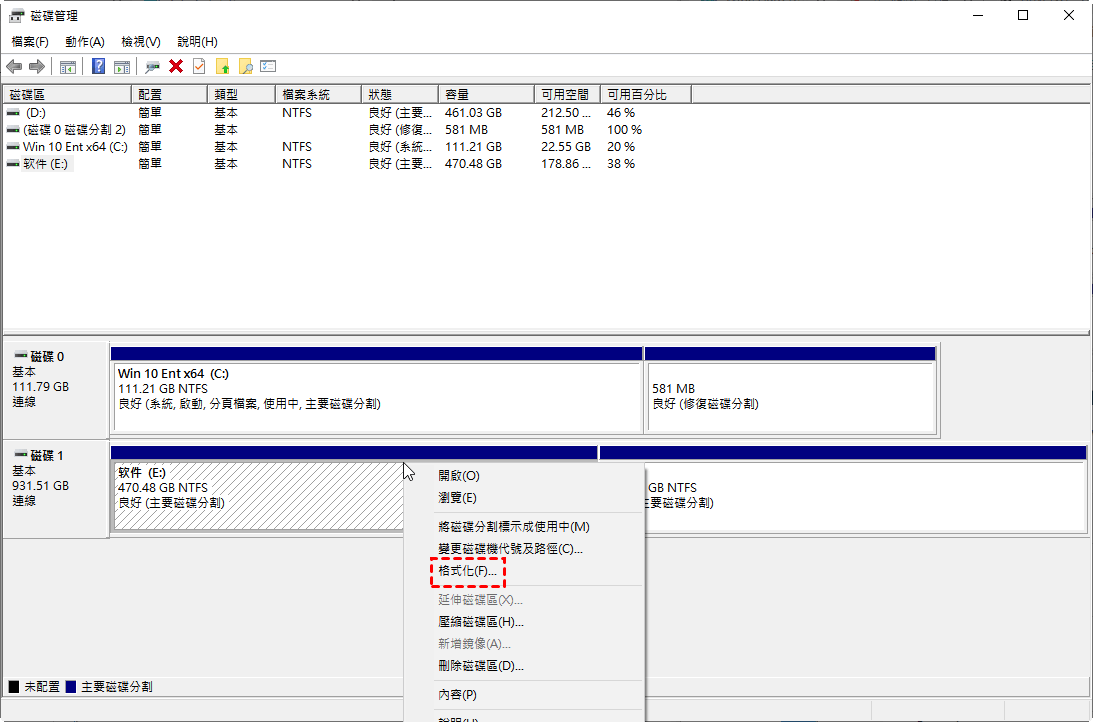
Task: Select 壓縮磁碟區(H)... in the context menu
Action: (481, 622)
